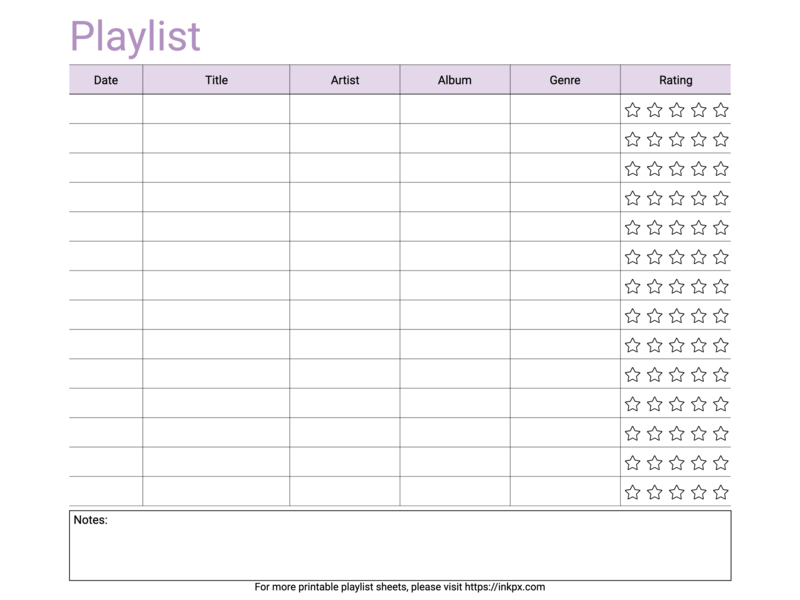Viewport: 800px width, 600px height.
Task: Select the third star in row two
Action: pos(677,139)
